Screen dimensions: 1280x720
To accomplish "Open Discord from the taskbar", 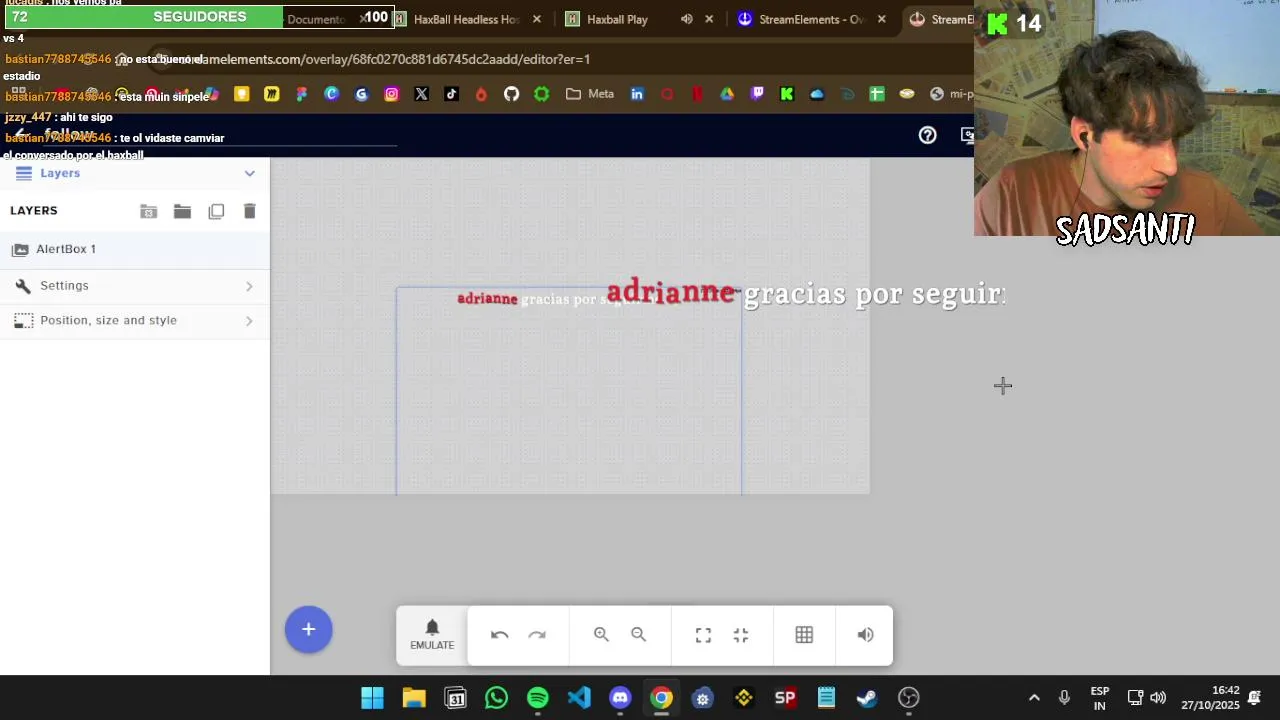I will point(620,698).
